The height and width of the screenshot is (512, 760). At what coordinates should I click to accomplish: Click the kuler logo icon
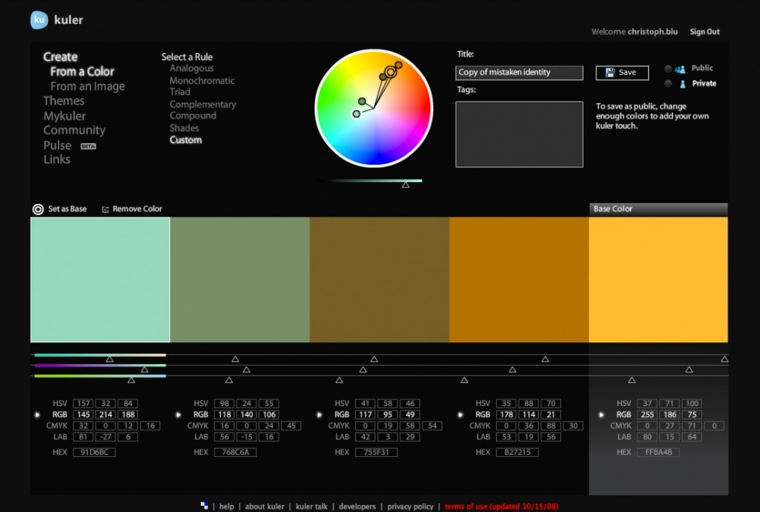(39, 20)
